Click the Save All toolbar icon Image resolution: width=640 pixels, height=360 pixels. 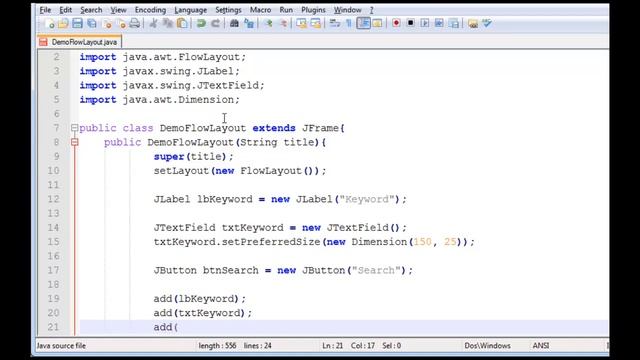point(92,23)
